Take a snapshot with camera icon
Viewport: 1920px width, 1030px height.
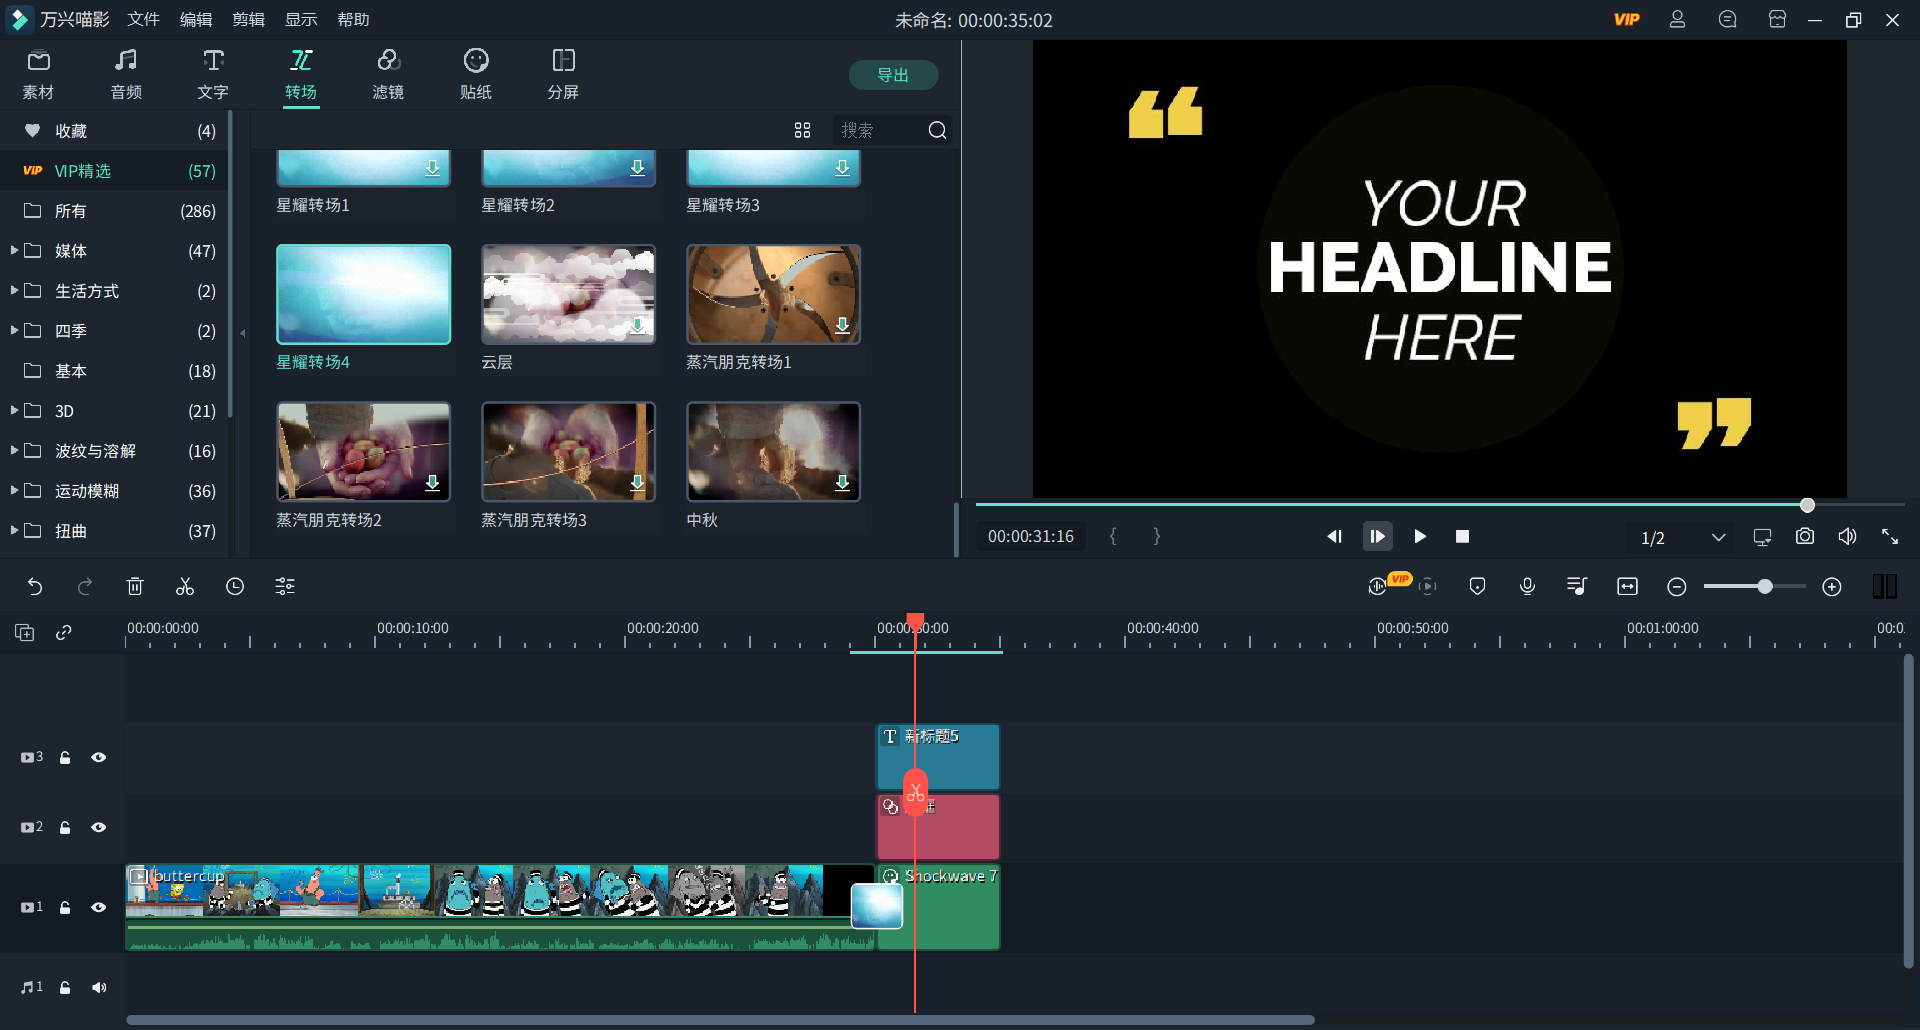(1804, 537)
